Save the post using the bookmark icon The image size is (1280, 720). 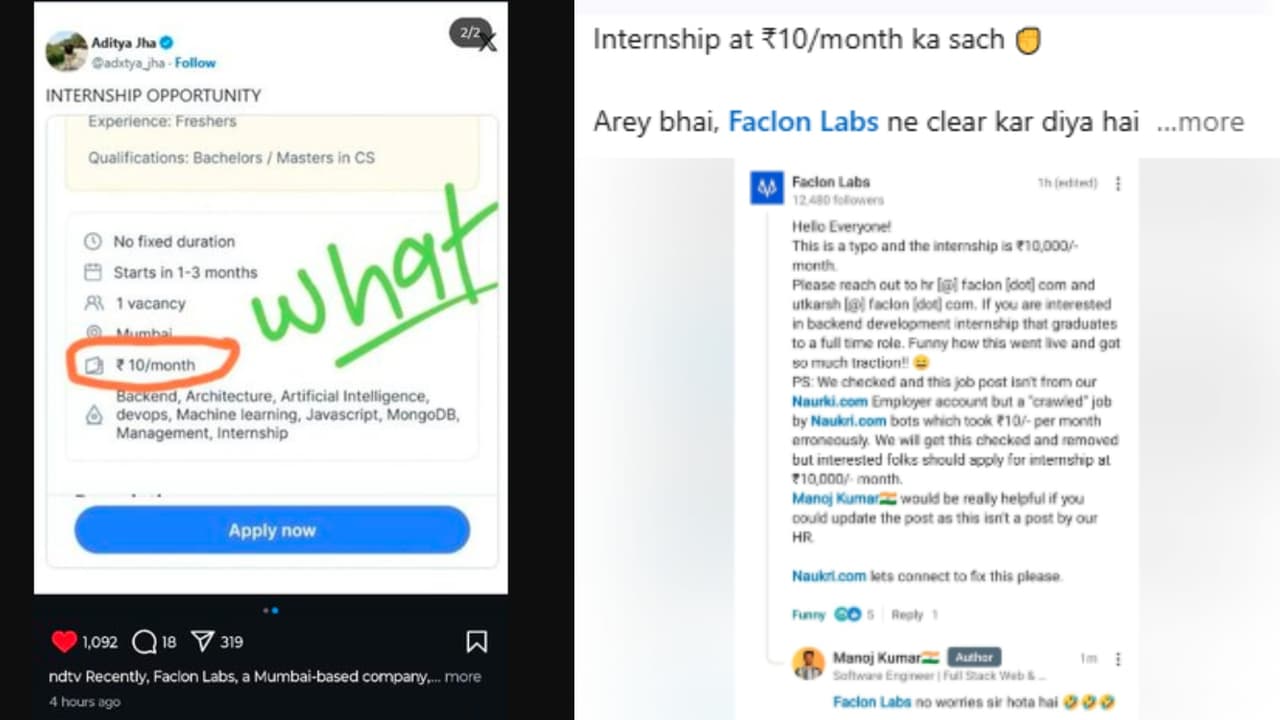pyautogui.click(x=477, y=641)
